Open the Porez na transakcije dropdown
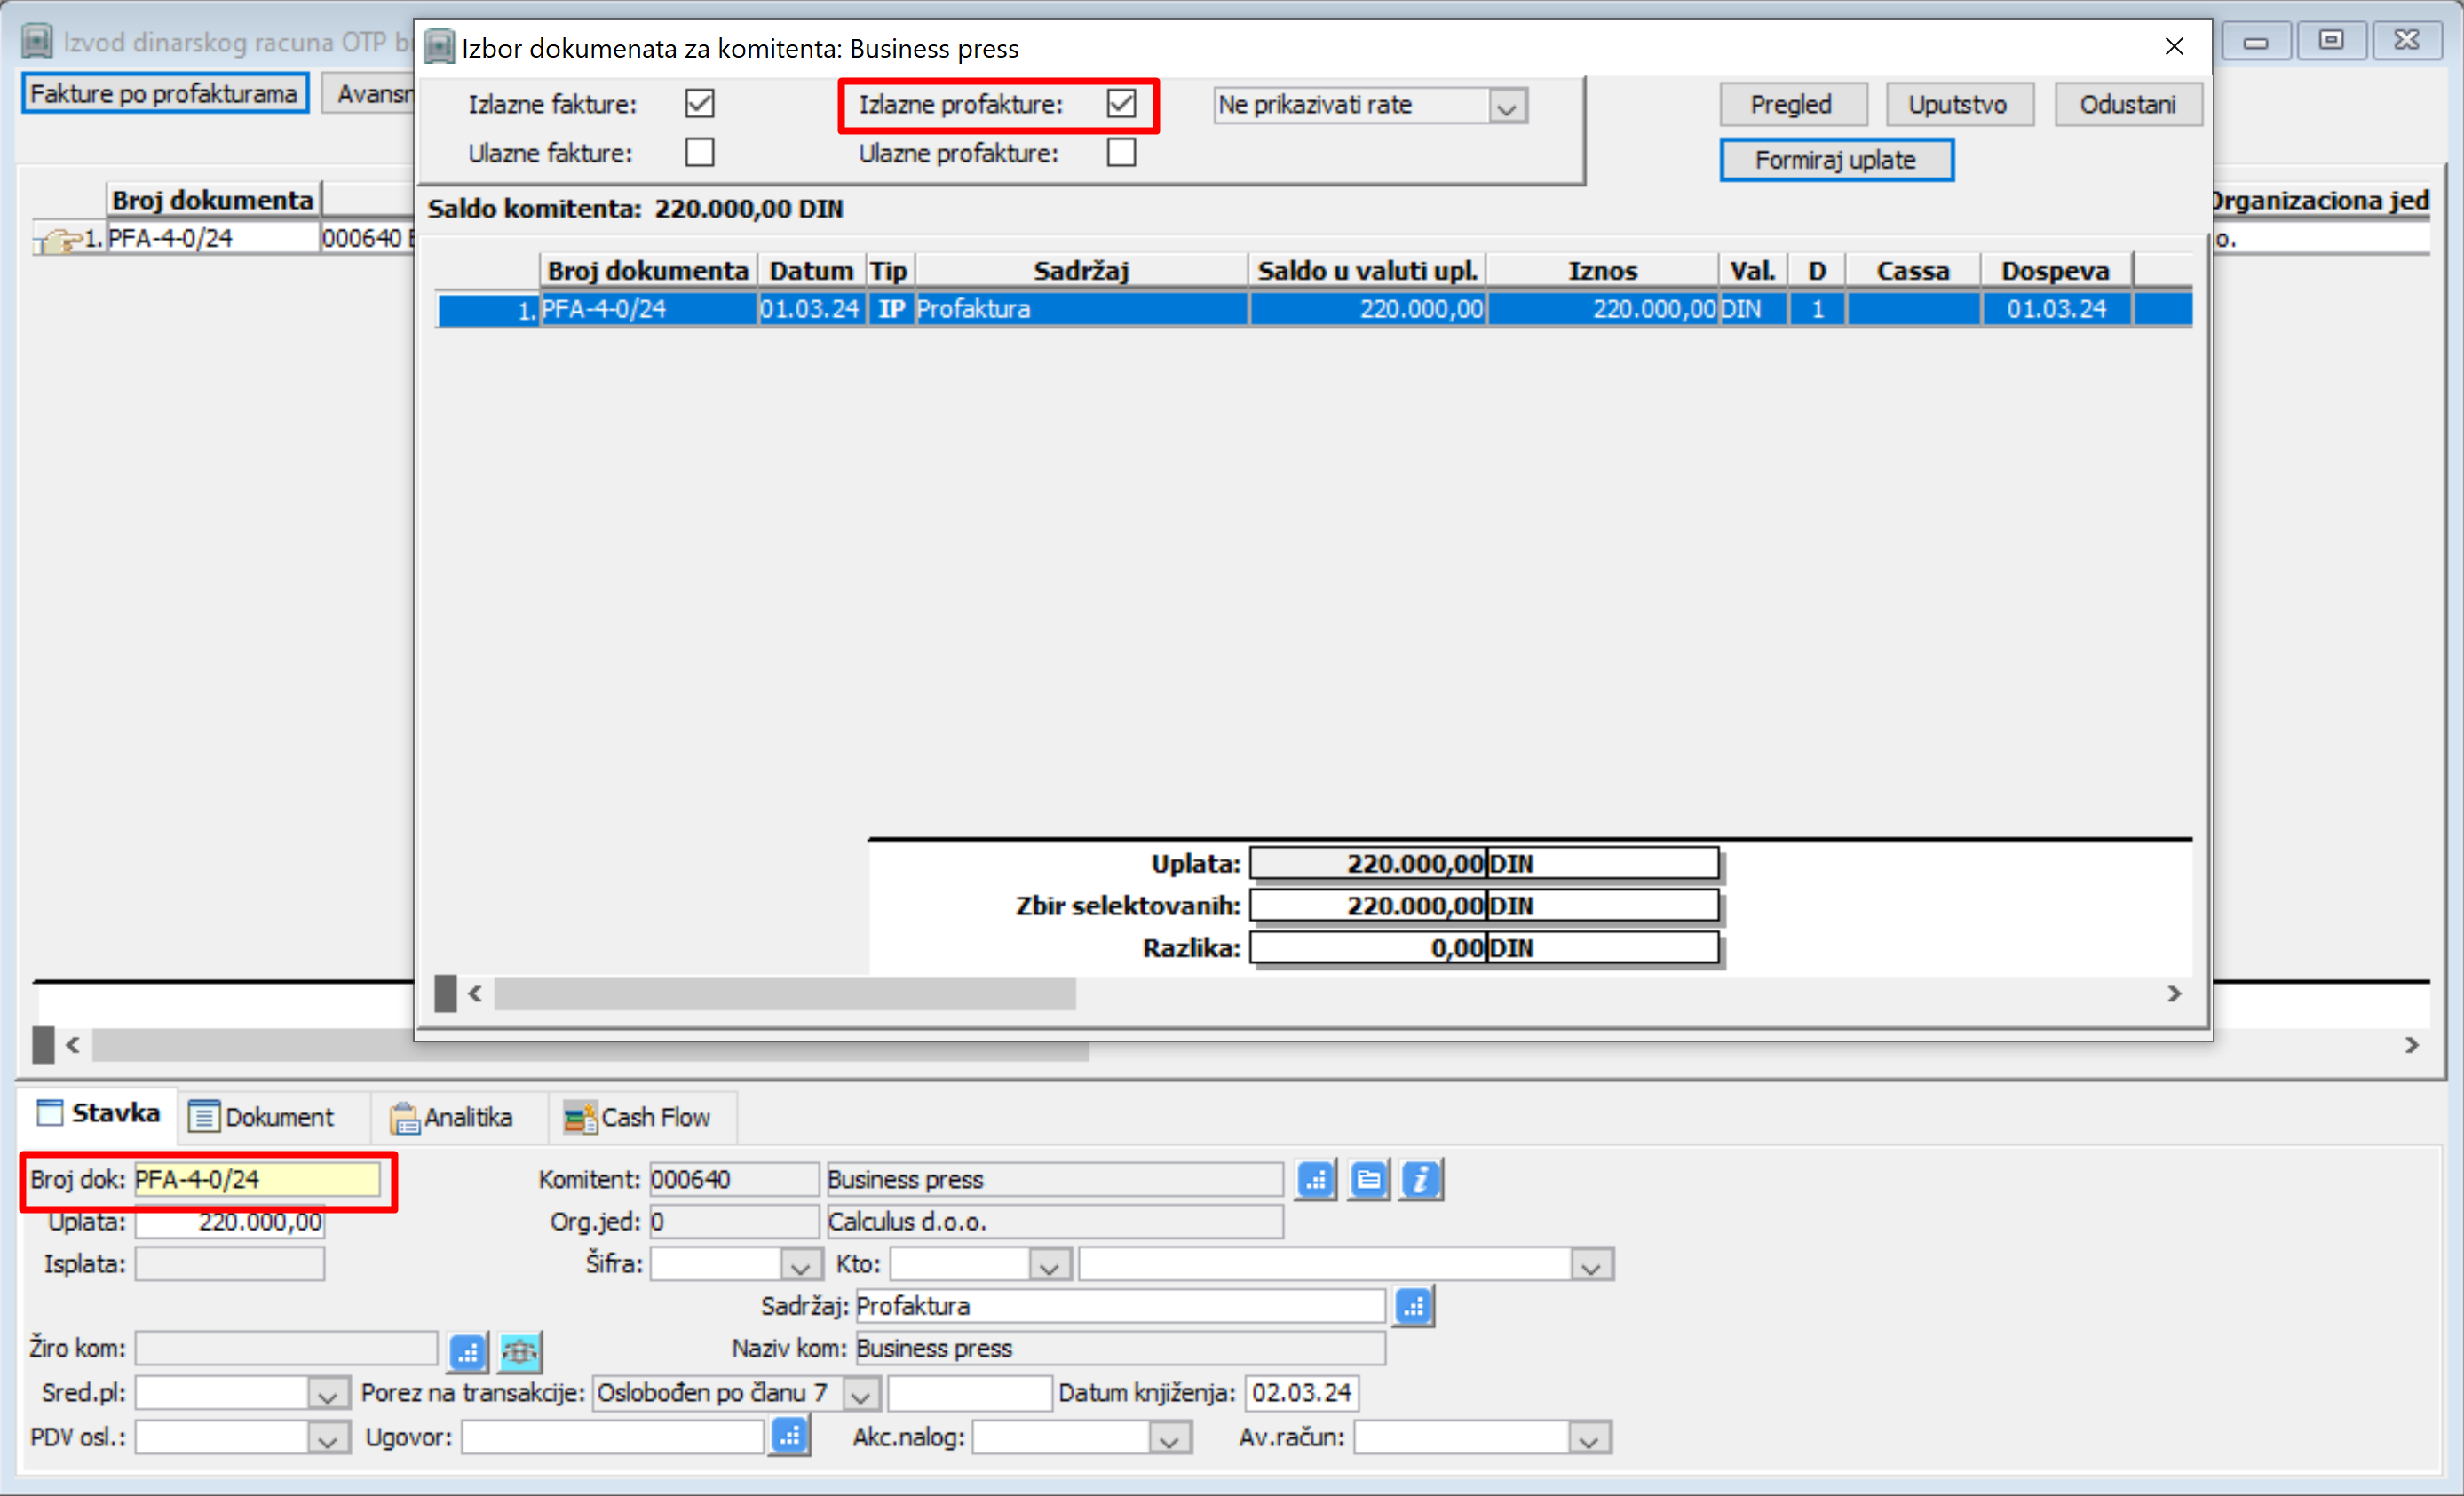The height and width of the screenshot is (1496, 2464). coord(860,1393)
